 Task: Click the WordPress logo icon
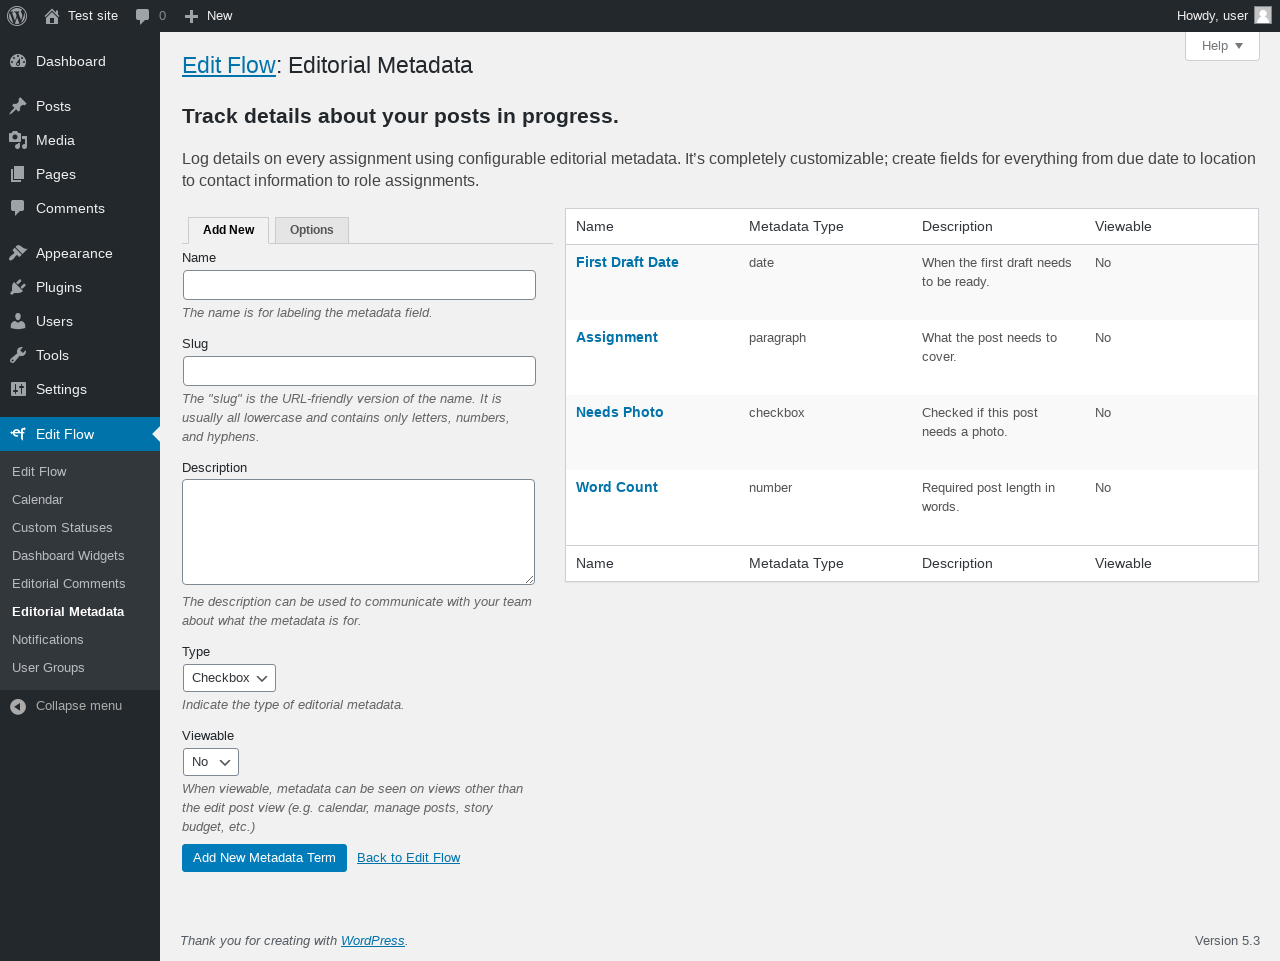click(17, 16)
